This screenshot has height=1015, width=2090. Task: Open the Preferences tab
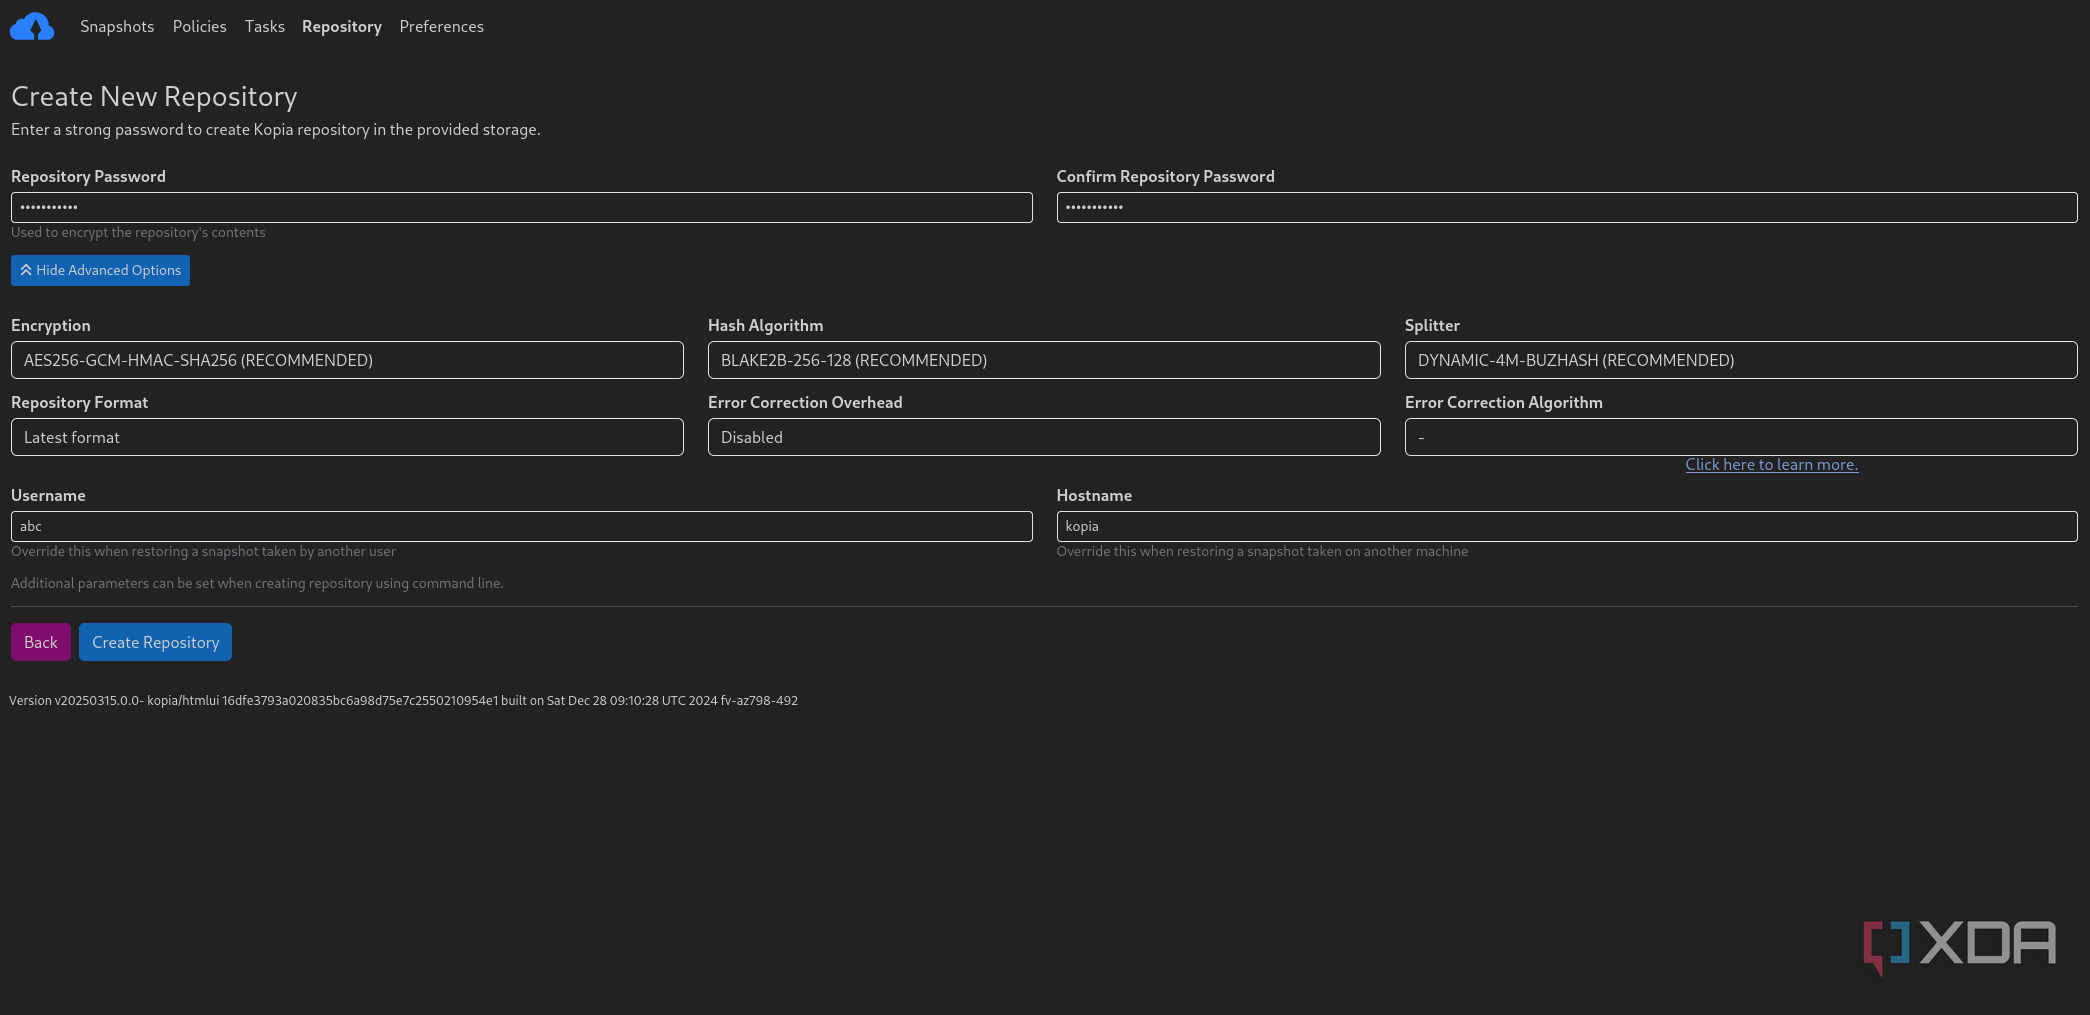point(442,27)
